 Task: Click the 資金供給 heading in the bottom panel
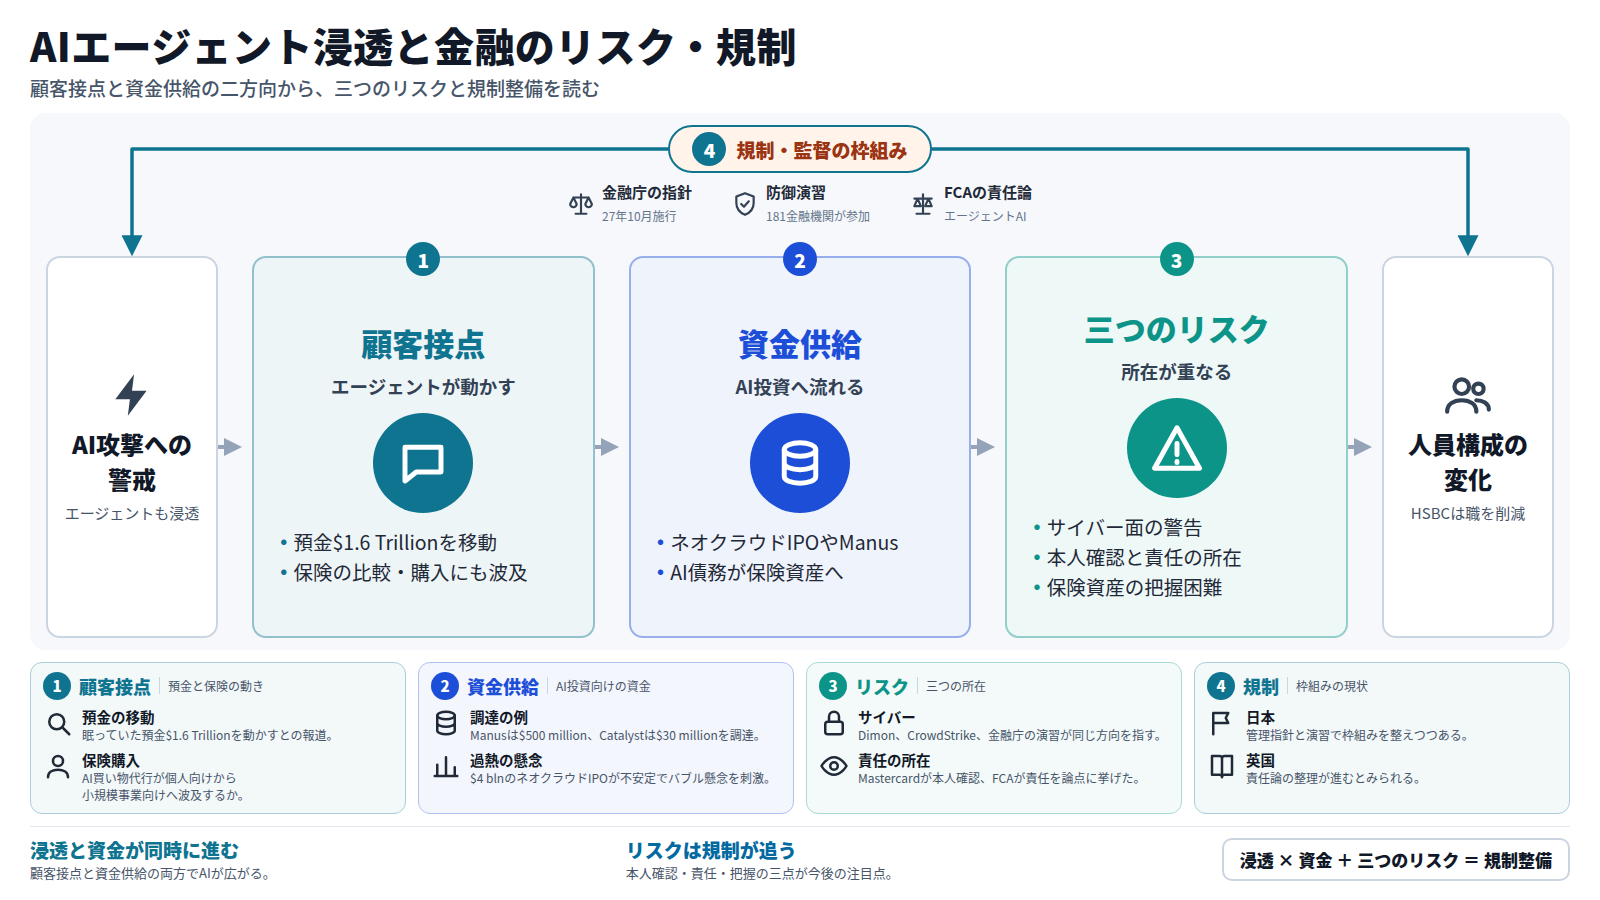(503, 687)
